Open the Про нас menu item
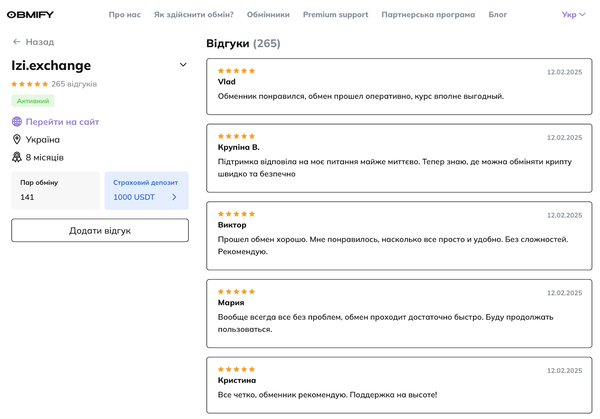This screenshot has height=419, width=600. pos(124,15)
